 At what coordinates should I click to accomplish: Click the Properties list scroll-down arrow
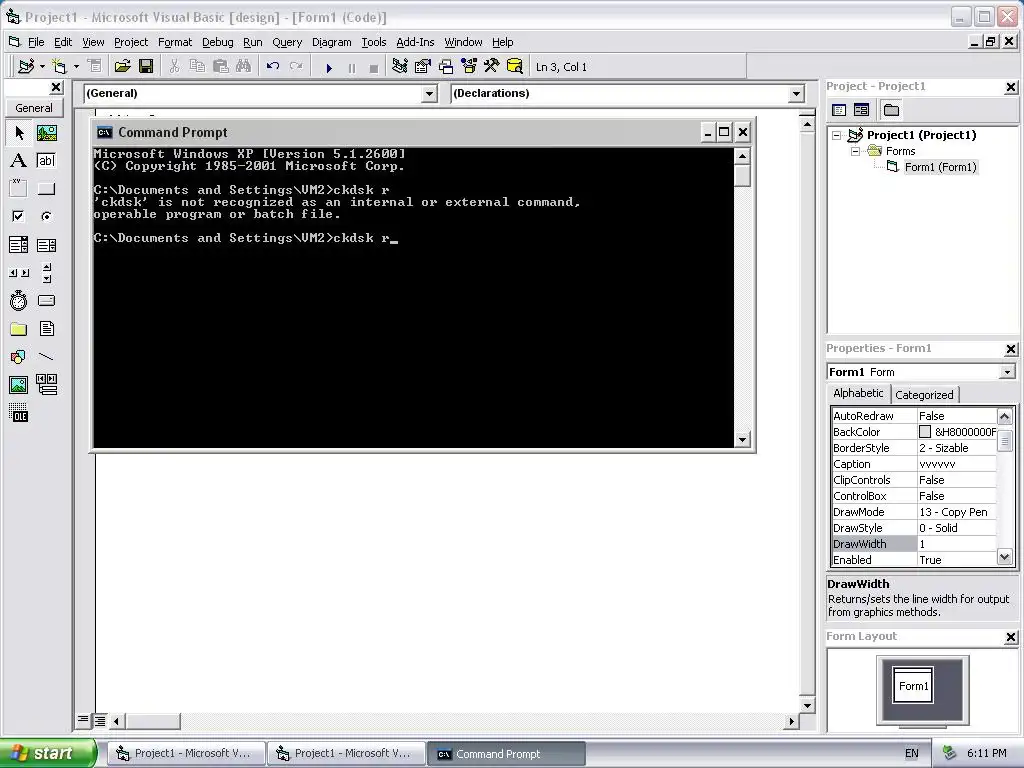point(1004,557)
